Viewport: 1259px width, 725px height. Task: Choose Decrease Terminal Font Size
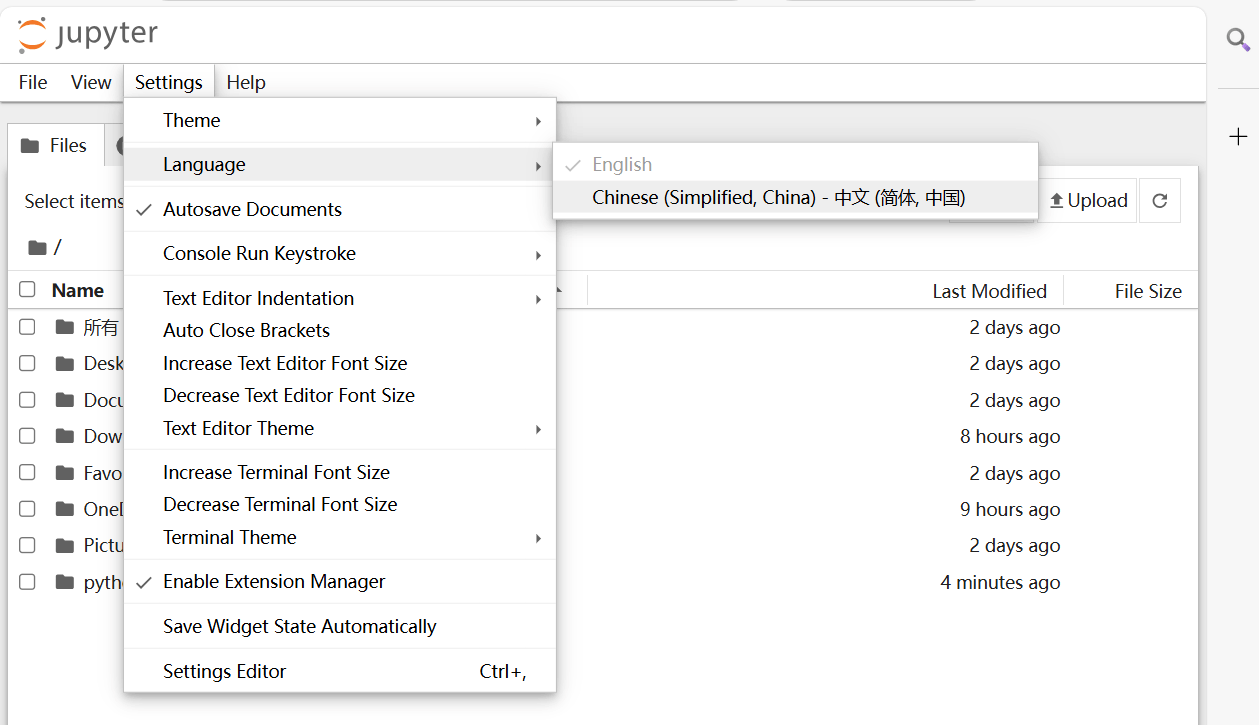coord(340,504)
